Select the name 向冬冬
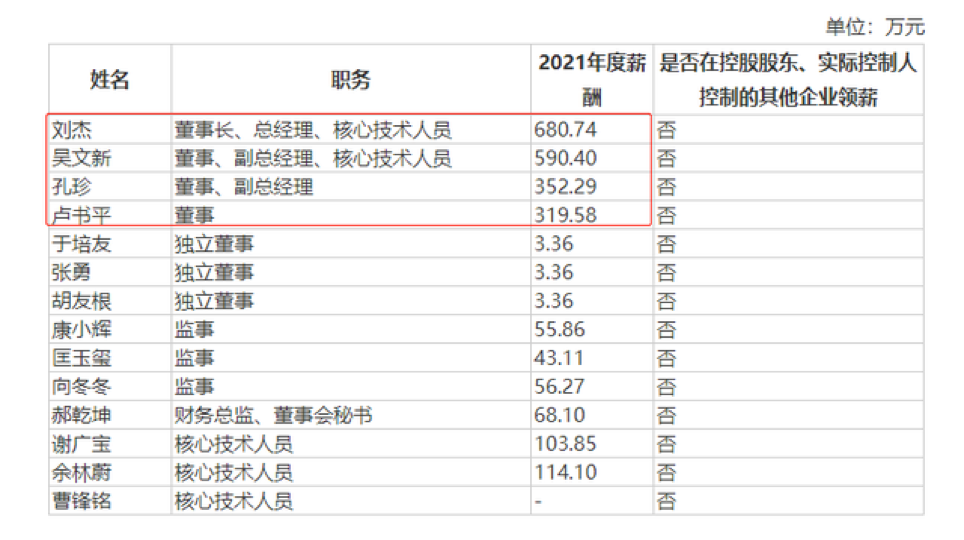The width and height of the screenshot is (964, 540). (x=82, y=387)
